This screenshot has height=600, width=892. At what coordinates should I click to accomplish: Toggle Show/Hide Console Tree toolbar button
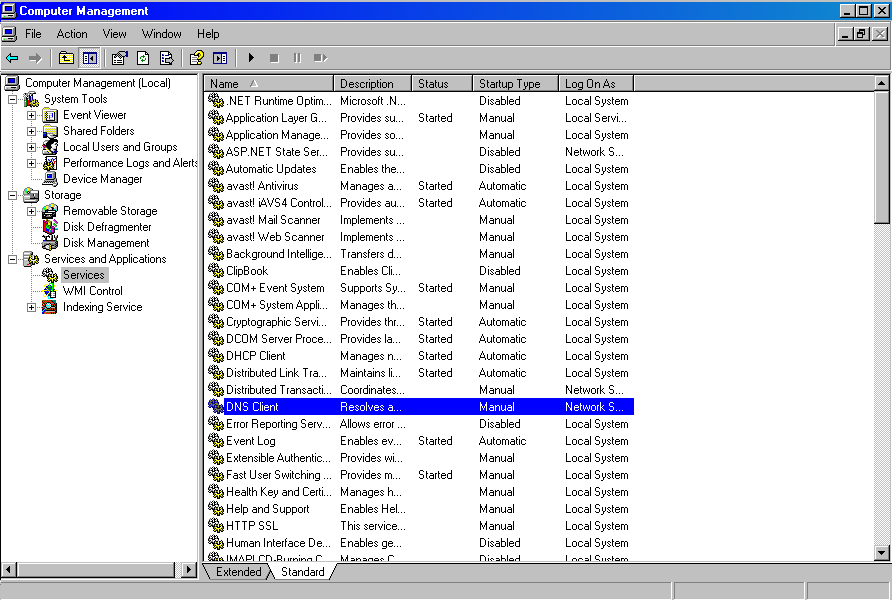click(x=89, y=58)
